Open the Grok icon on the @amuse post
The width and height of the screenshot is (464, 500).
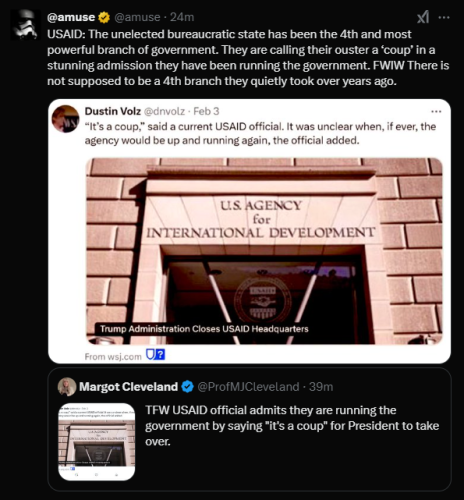(x=423, y=17)
